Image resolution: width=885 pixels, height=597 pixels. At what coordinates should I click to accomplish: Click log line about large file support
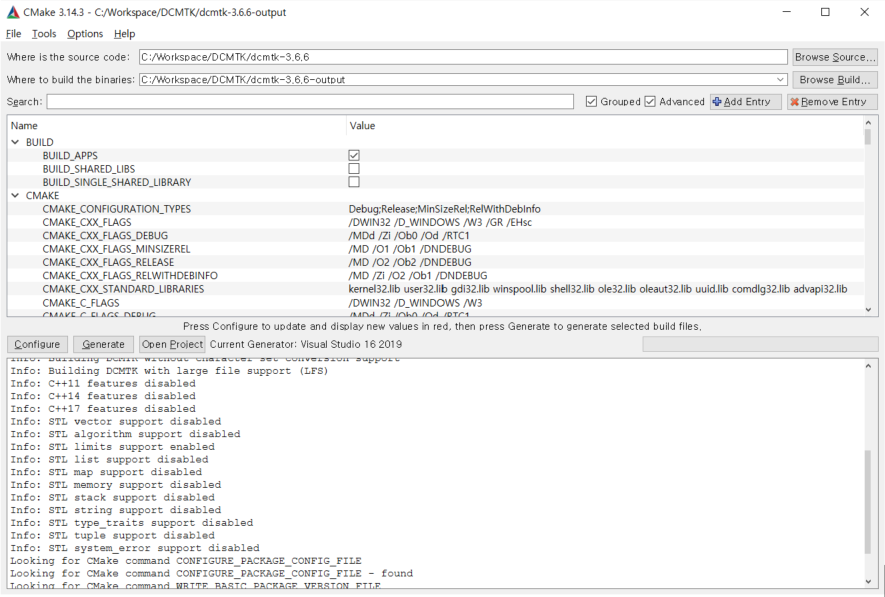pos(169,371)
